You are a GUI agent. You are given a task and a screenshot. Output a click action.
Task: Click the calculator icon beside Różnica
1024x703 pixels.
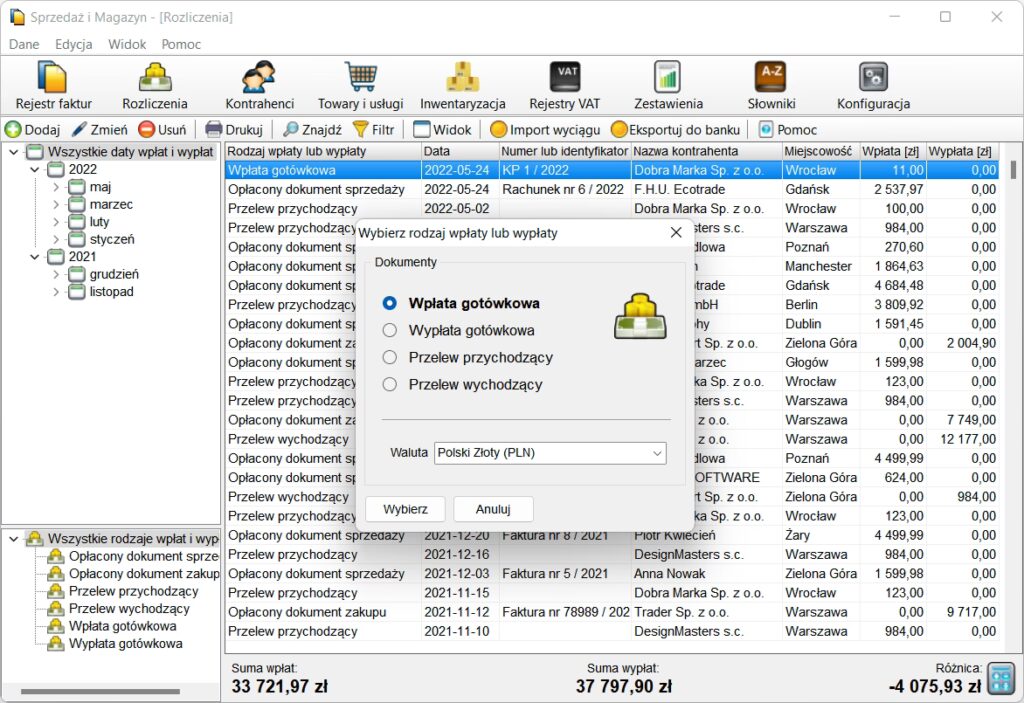[1000, 677]
